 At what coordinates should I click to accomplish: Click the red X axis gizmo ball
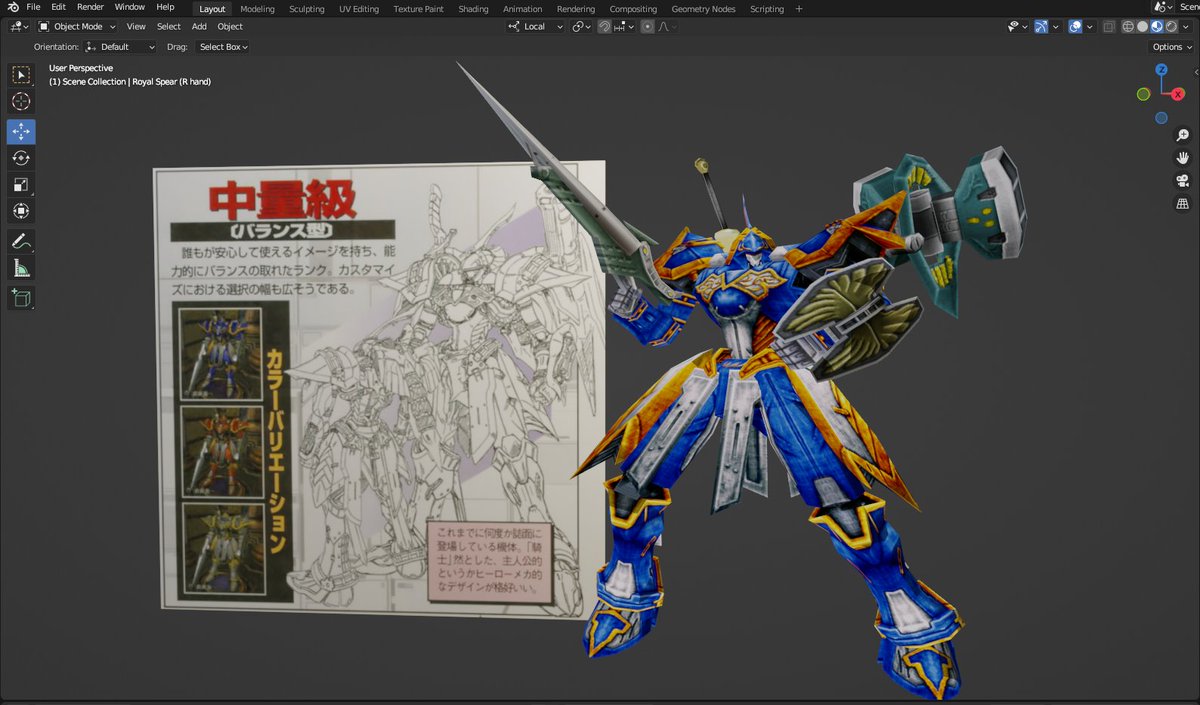1178,94
